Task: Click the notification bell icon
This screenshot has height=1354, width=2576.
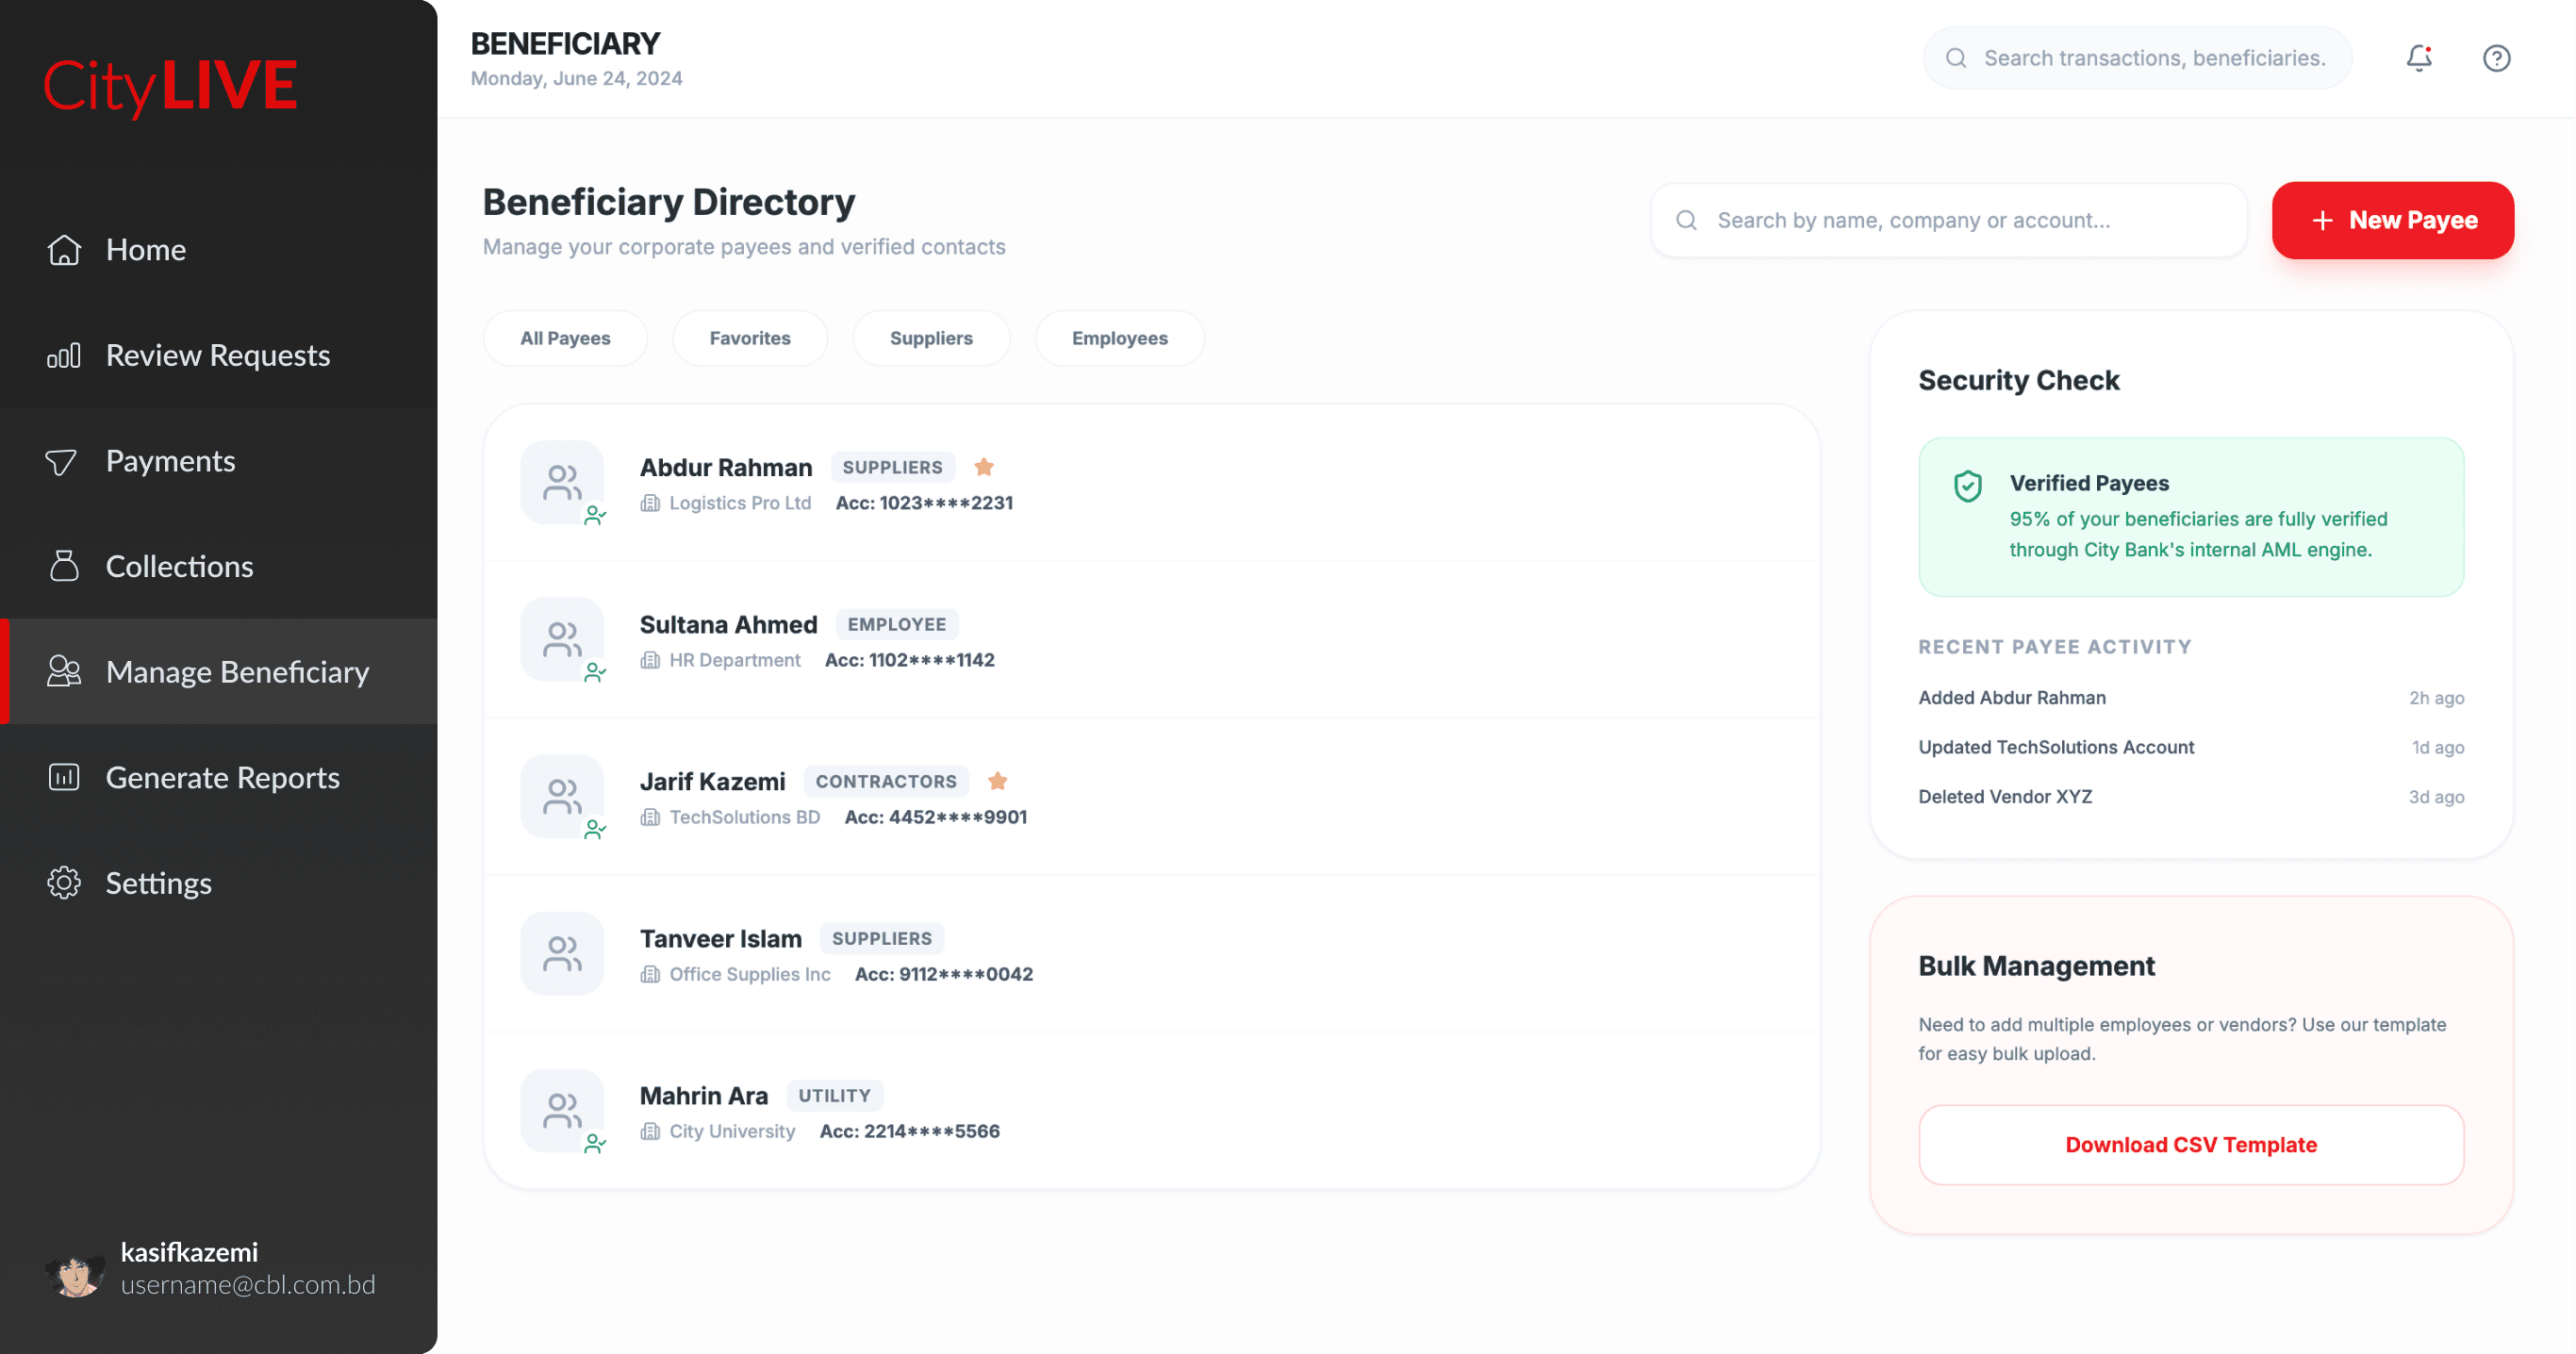Action: pyautogui.click(x=2418, y=58)
